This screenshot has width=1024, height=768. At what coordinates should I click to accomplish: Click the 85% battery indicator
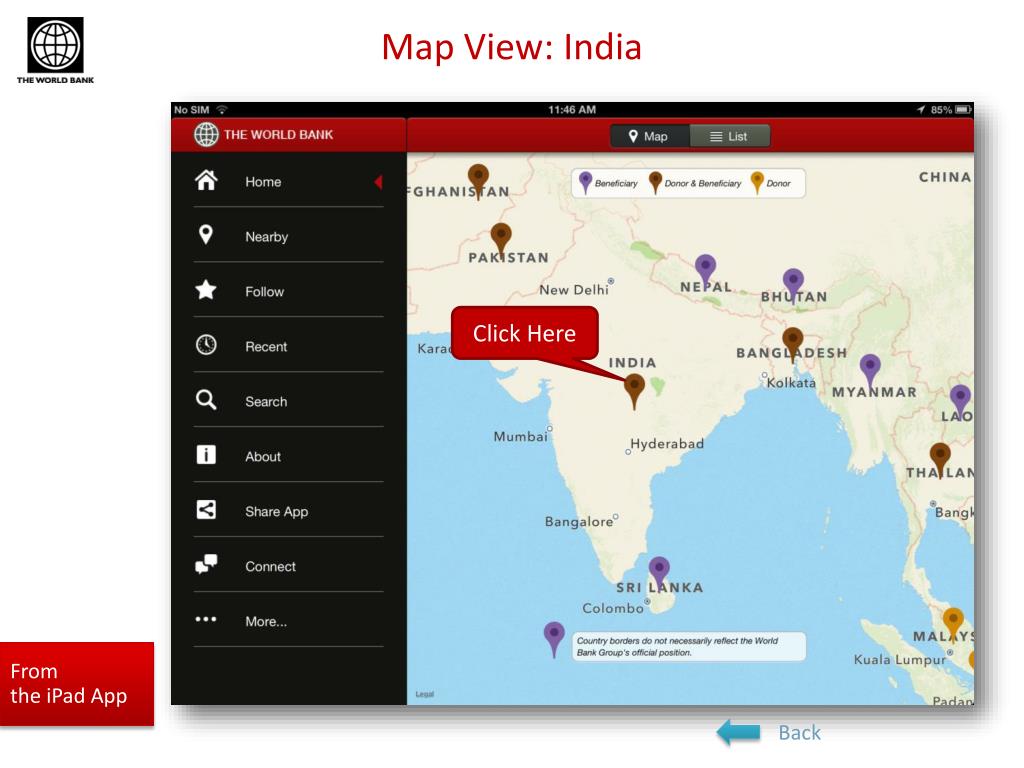click(950, 110)
